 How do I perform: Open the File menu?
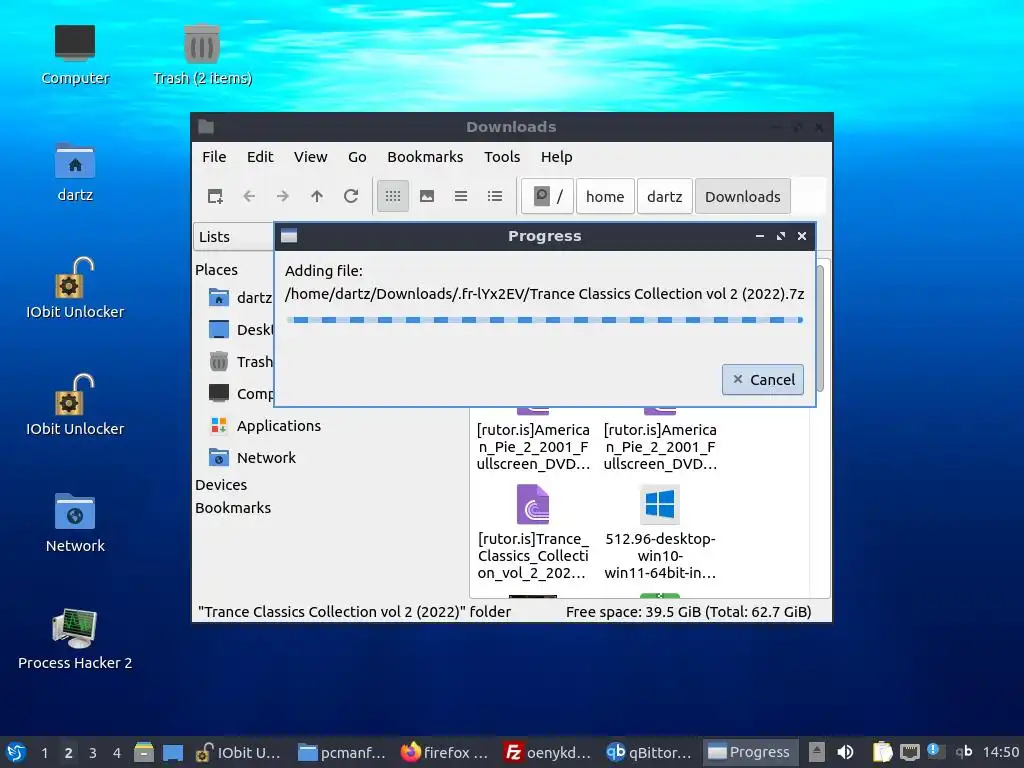[x=214, y=157]
